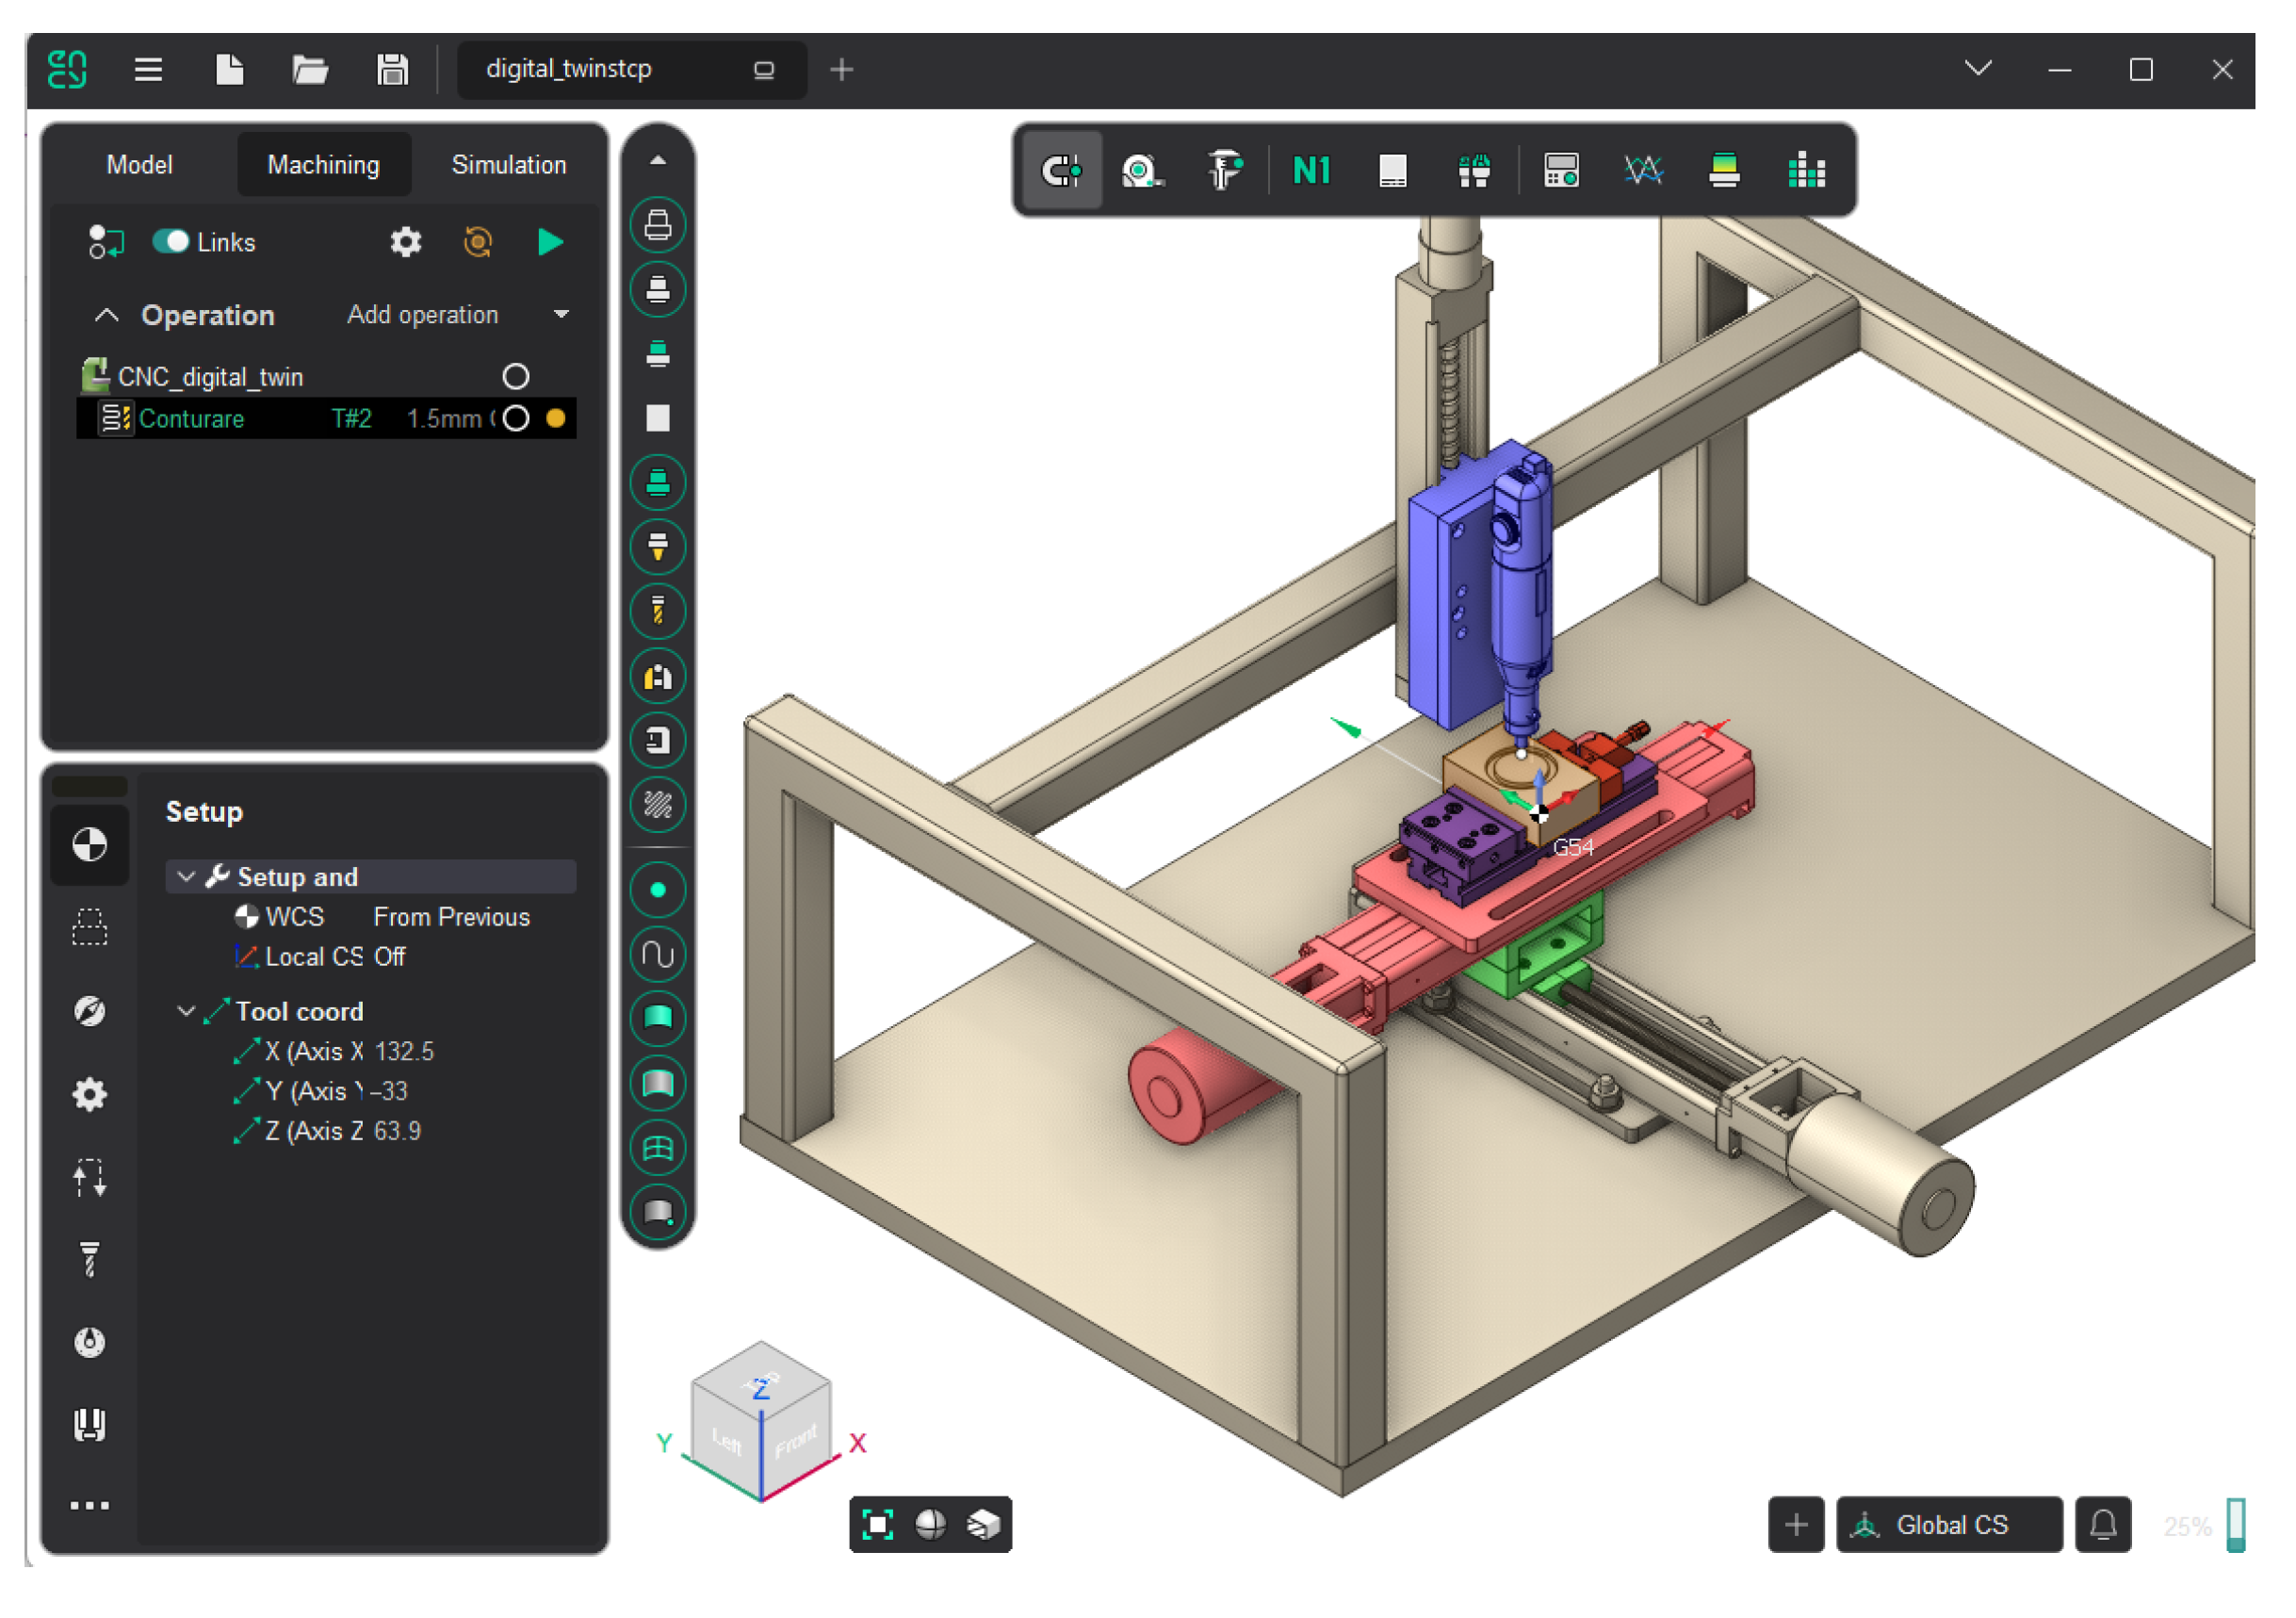Toggle Conturare operation circle indicator
This screenshot has width=2296, height=1618.
(x=516, y=418)
